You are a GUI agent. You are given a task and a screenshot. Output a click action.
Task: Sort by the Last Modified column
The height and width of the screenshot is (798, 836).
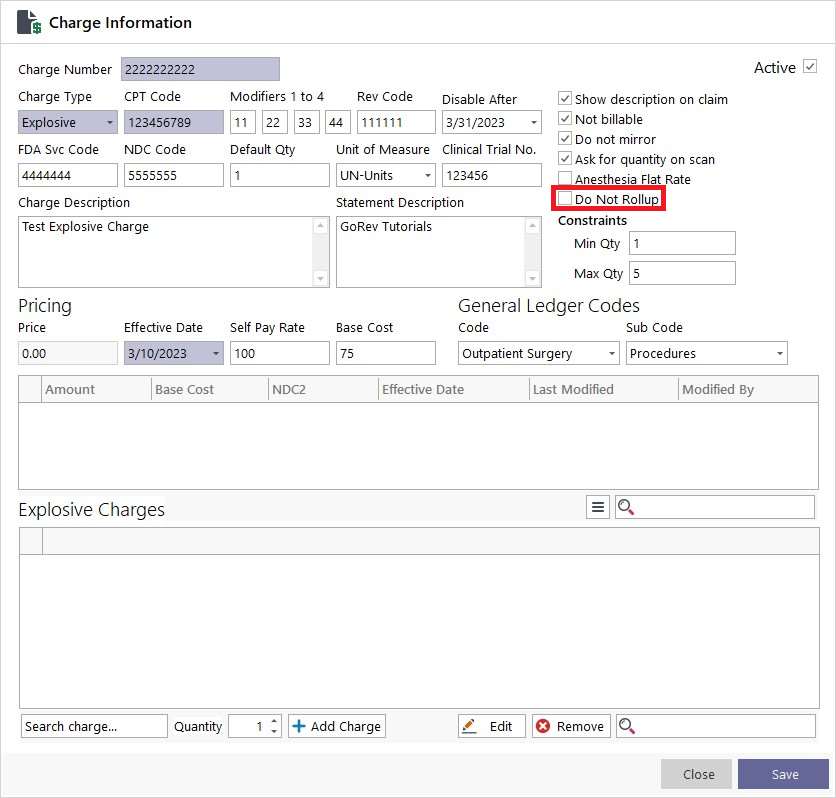coord(604,389)
